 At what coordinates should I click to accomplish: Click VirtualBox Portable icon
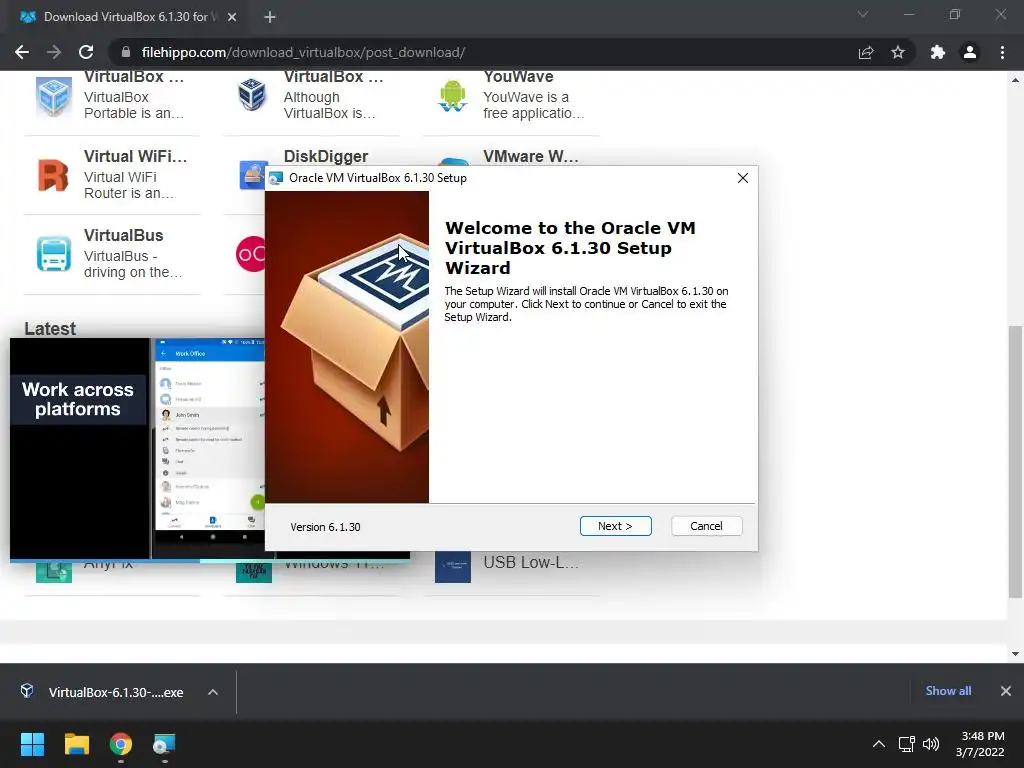(54, 97)
